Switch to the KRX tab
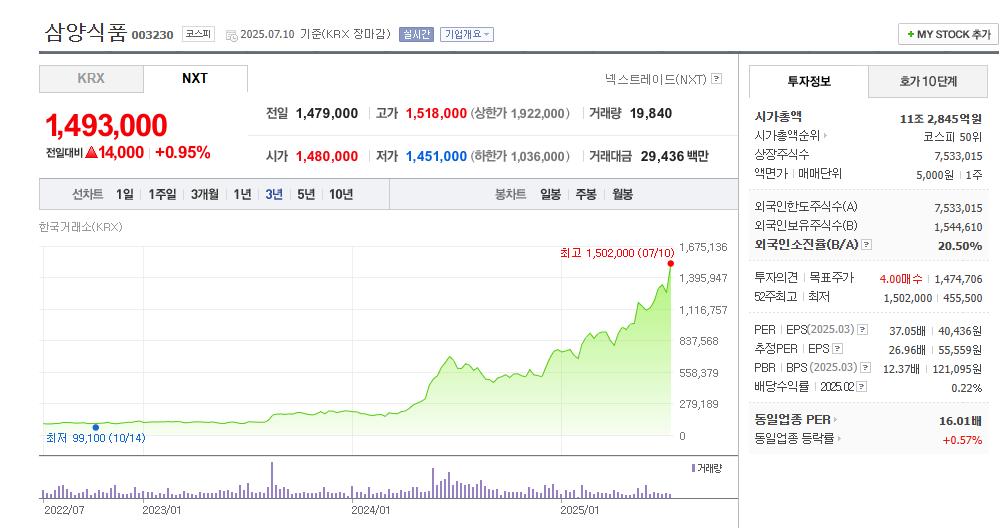Image resolution: width=1007 pixels, height=528 pixels. pos(91,78)
